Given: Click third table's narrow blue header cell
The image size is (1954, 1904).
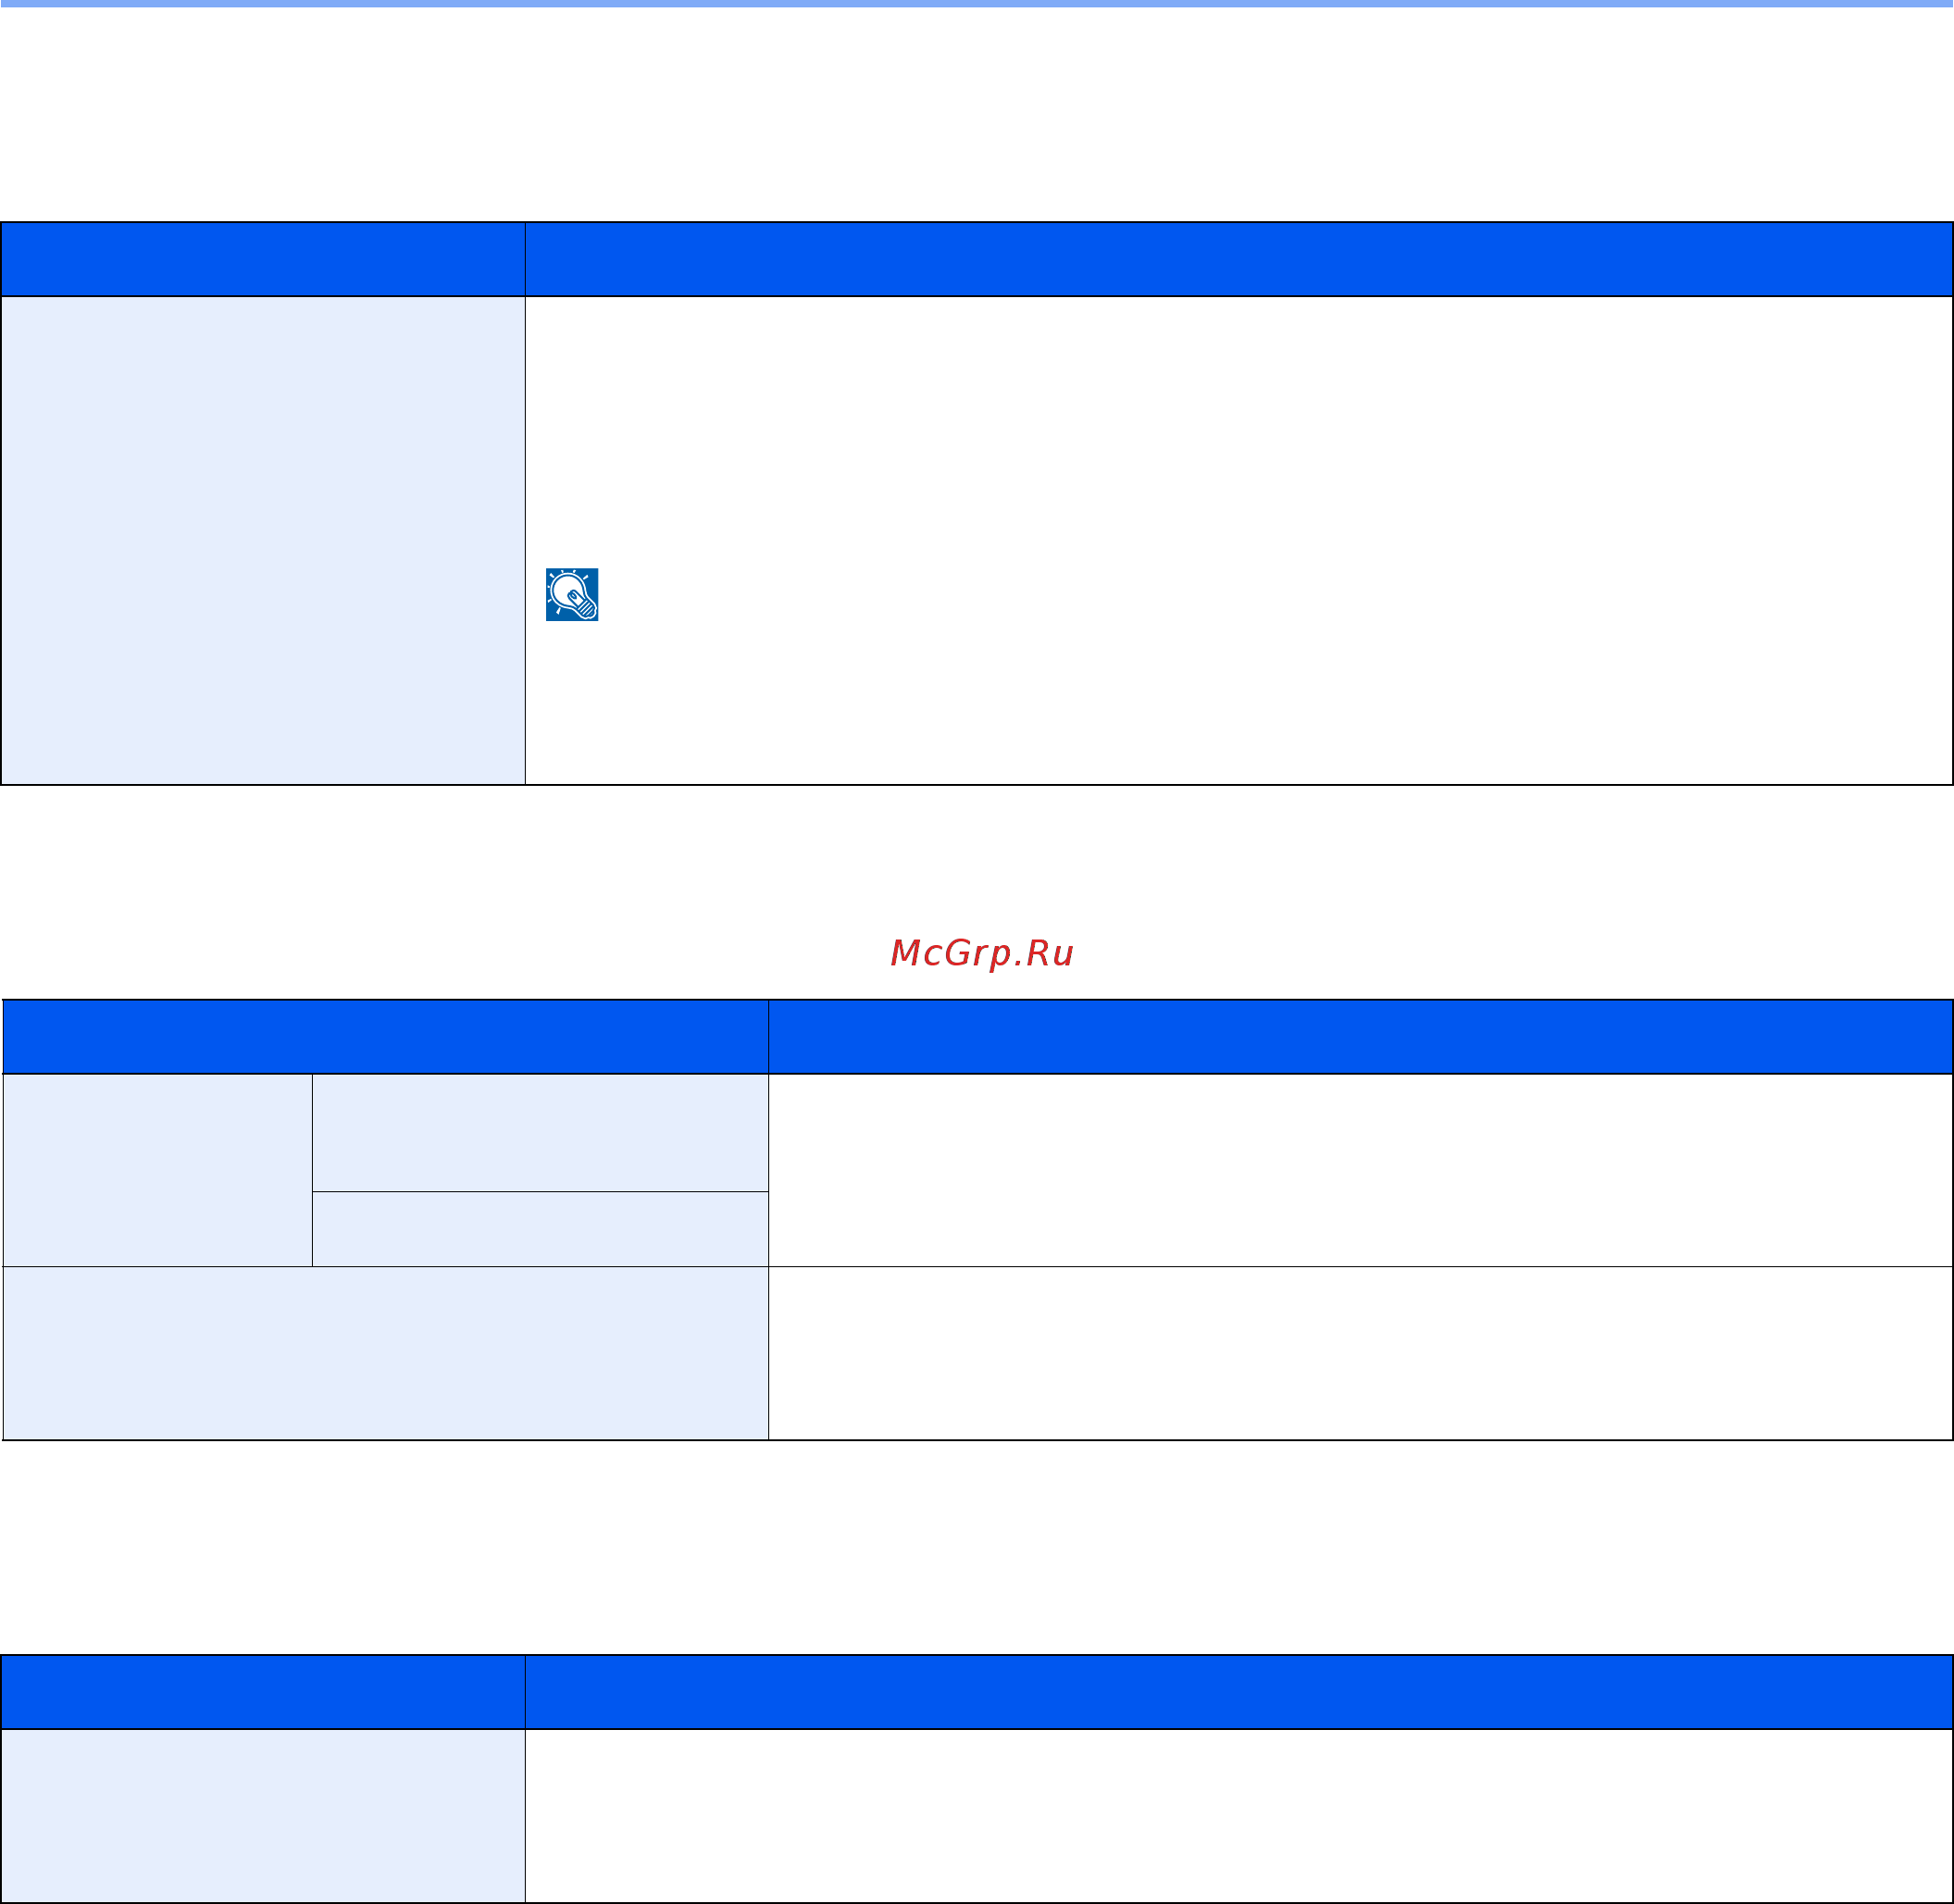Looking at the screenshot, I should tap(263, 1692).
